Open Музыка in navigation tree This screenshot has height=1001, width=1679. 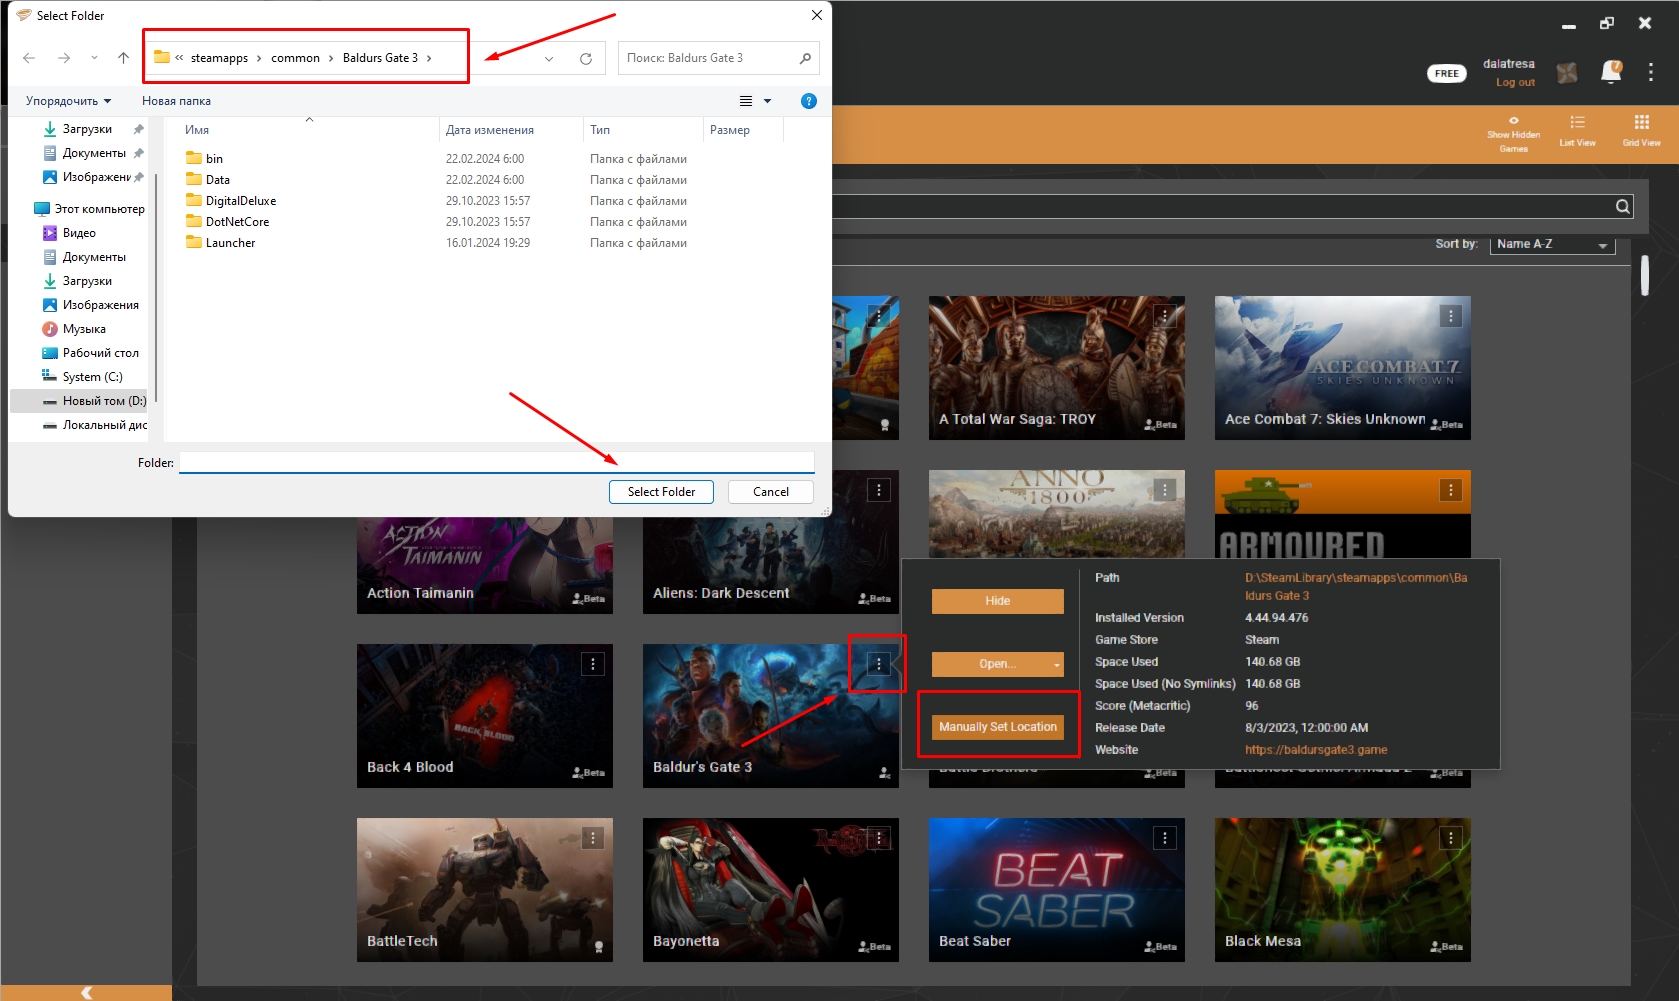74,329
